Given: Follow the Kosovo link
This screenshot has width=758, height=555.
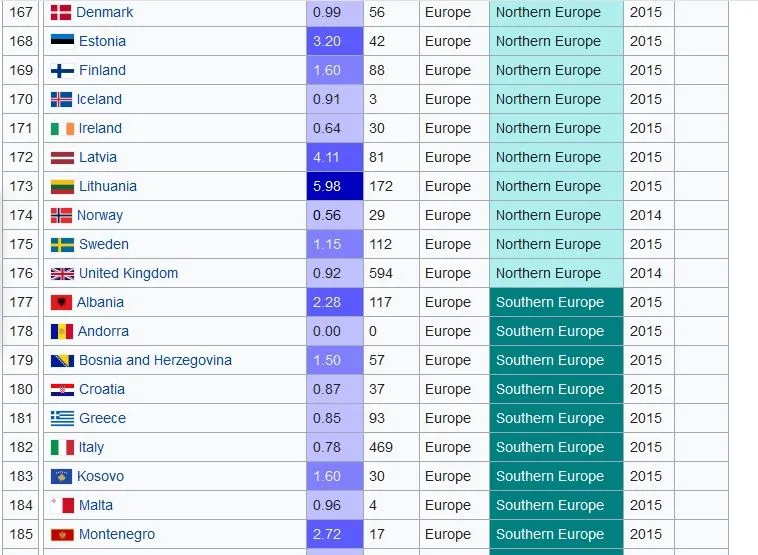Looking at the screenshot, I should [x=100, y=477].
